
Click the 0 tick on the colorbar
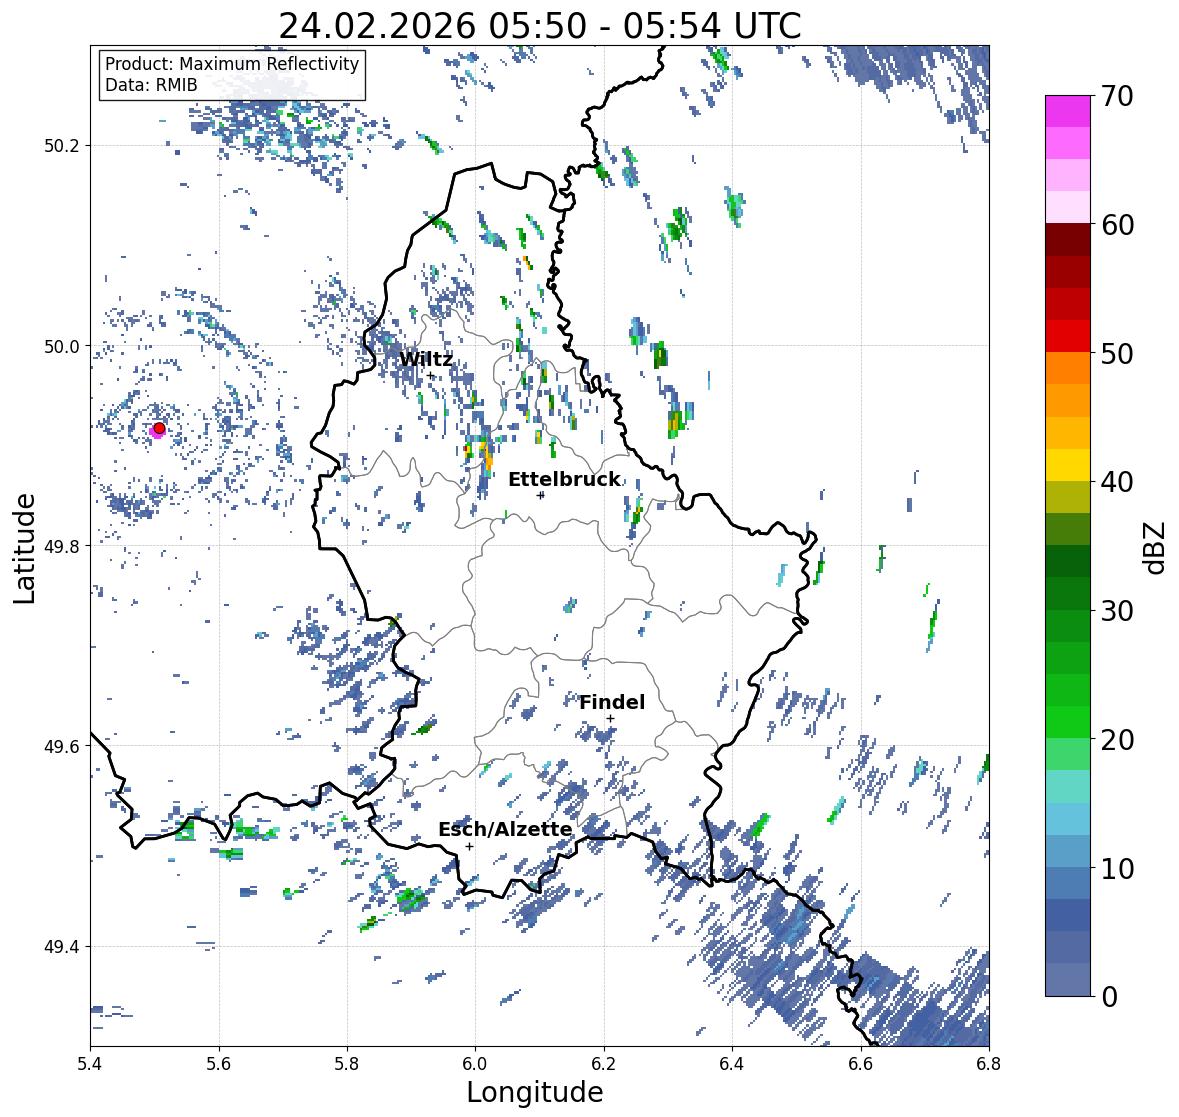click(1109, 997)
